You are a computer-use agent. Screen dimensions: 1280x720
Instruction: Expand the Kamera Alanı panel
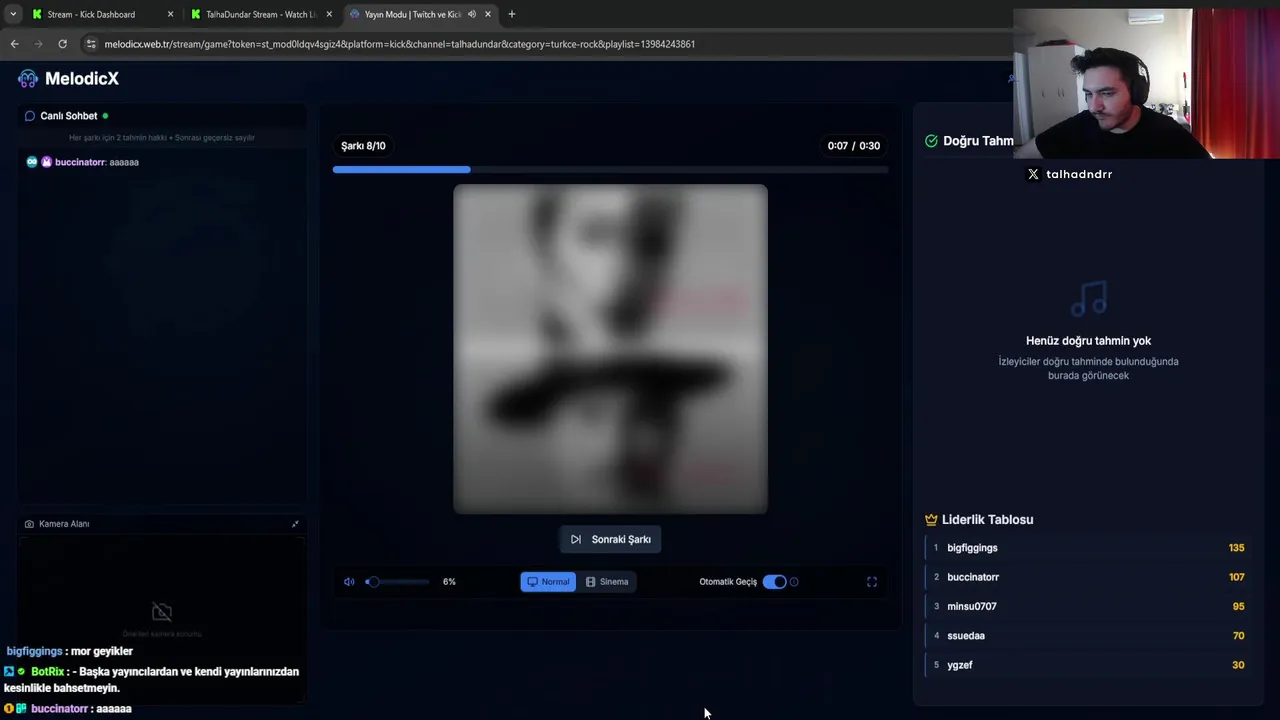pos(295,524)
